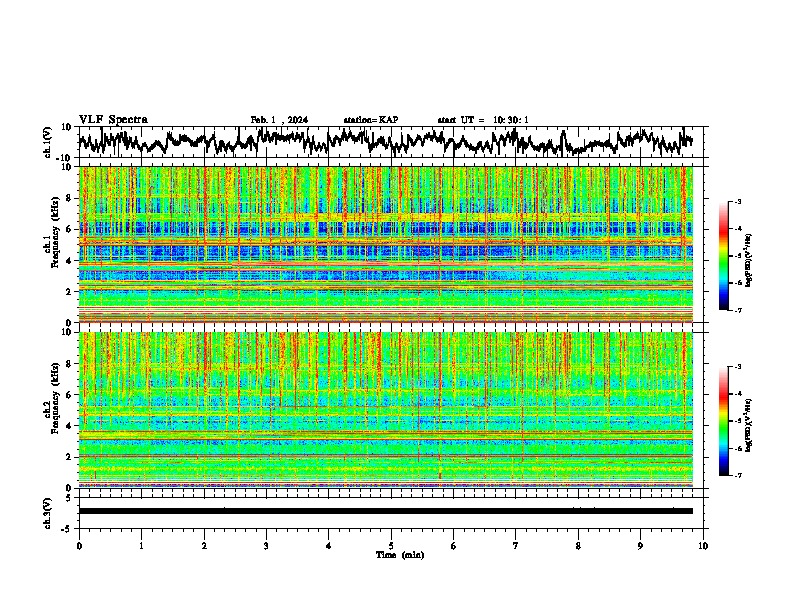
Task: Click the ch.1 "Frequency (kHz)" axis label
Action: coord(55,232)
